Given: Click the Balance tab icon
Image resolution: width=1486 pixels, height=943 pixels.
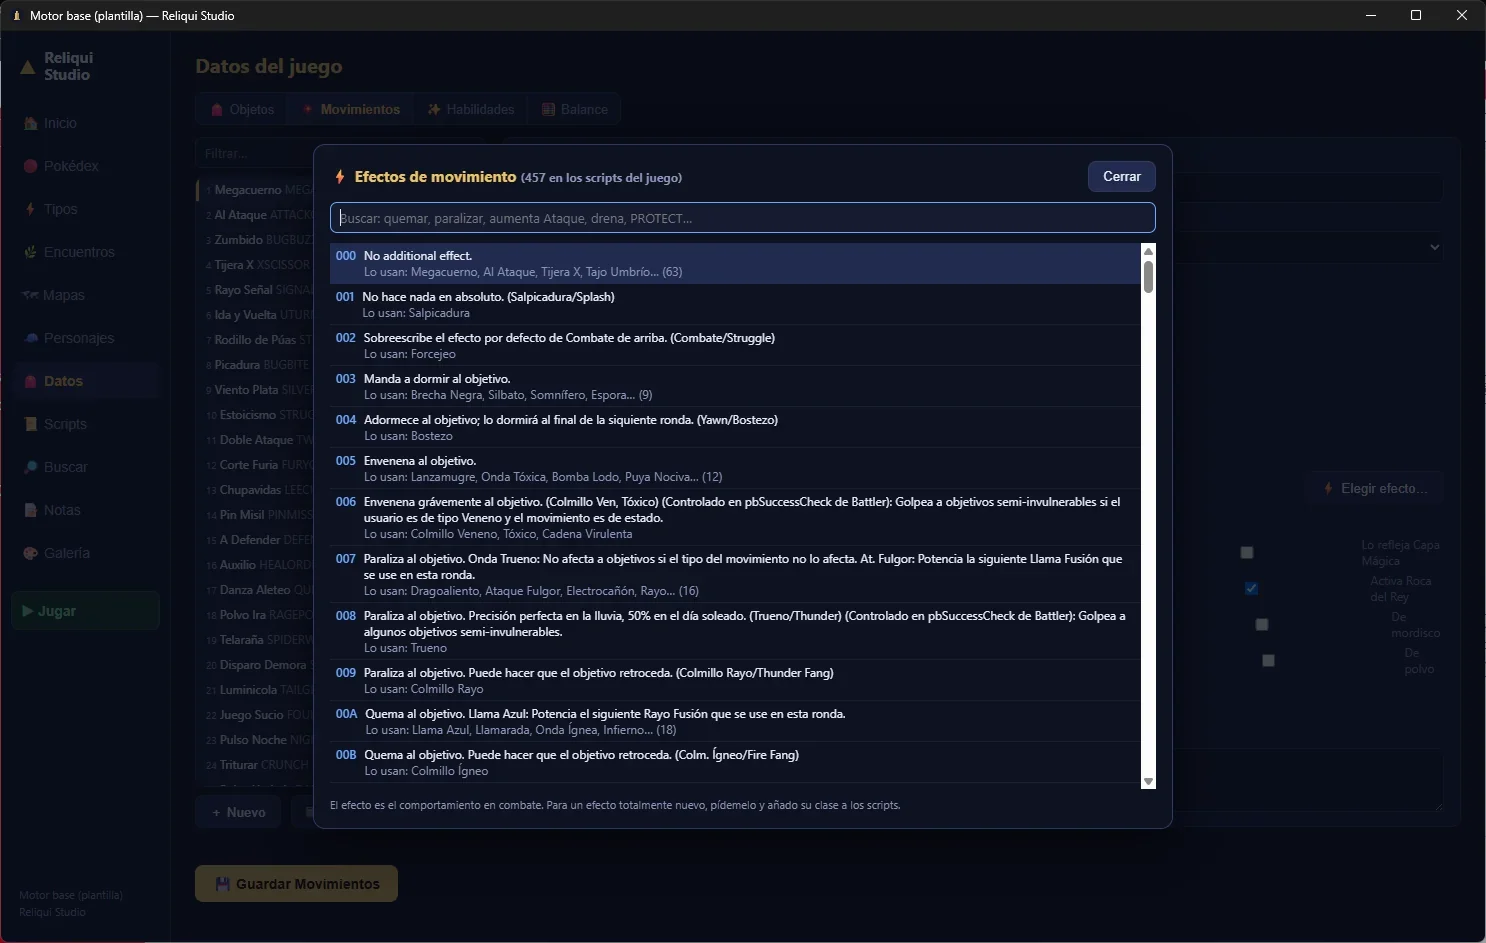Looking at the screenshot, I should coord(548,110).
